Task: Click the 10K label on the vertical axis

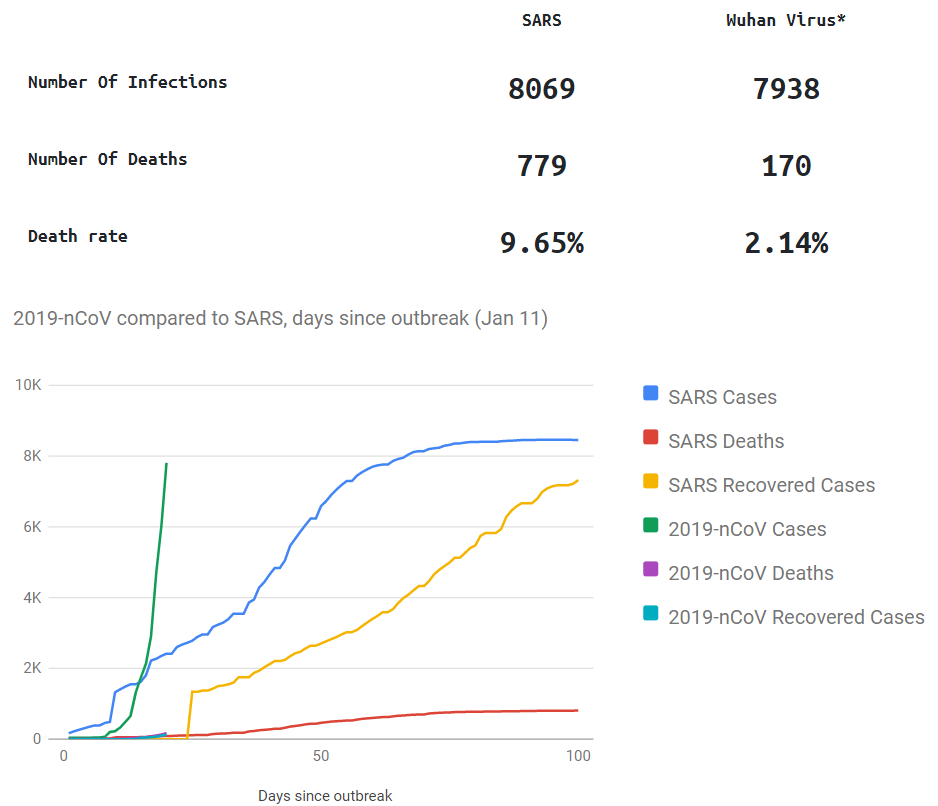Action: click(28, 385)
